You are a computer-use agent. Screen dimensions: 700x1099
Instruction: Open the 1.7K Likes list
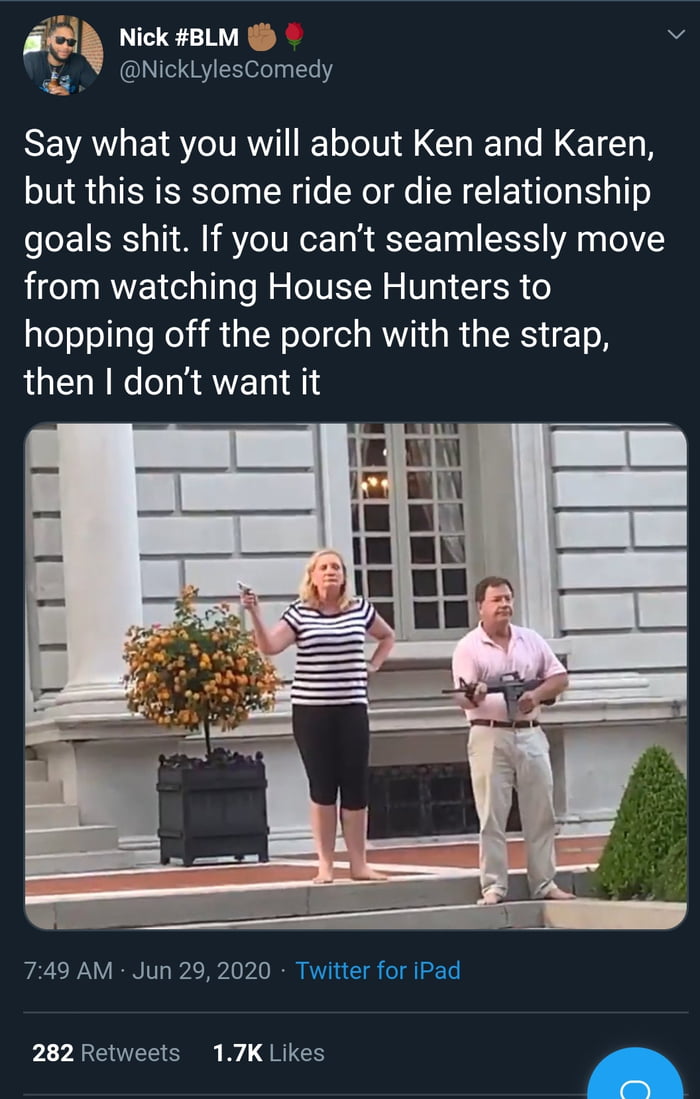pyautogui.click(x=268, y=1052)
